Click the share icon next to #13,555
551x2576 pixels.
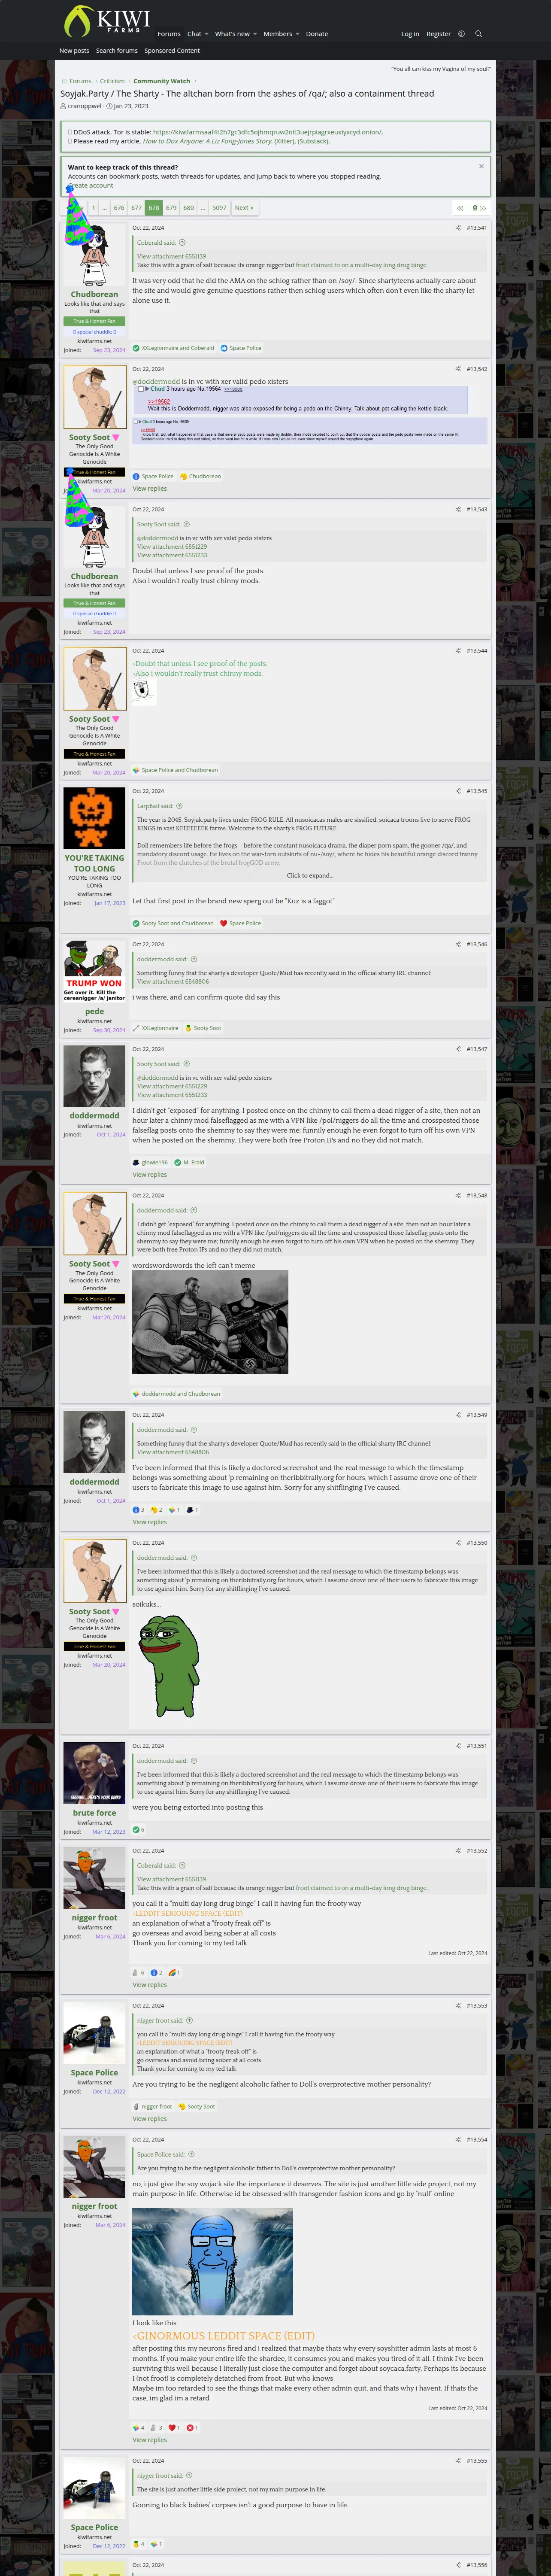pos(458,2461)
